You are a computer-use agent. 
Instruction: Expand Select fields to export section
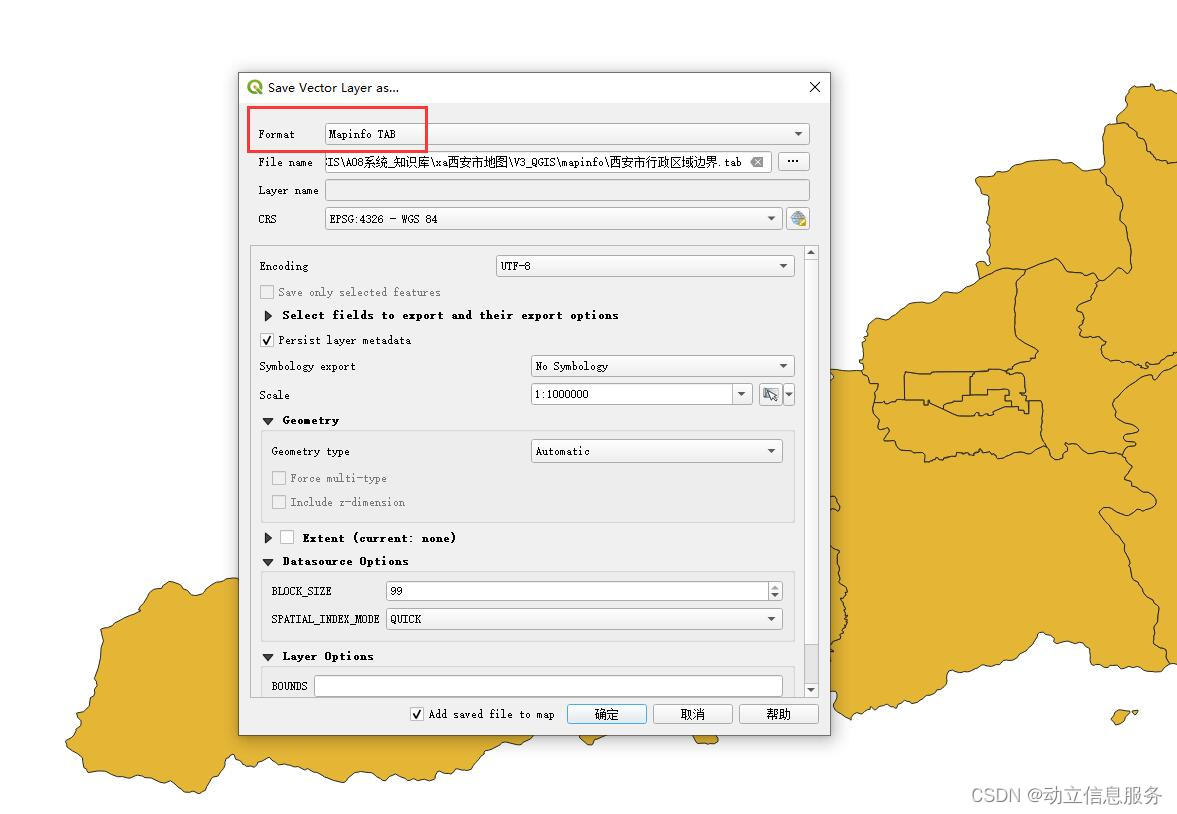[268, 316]
